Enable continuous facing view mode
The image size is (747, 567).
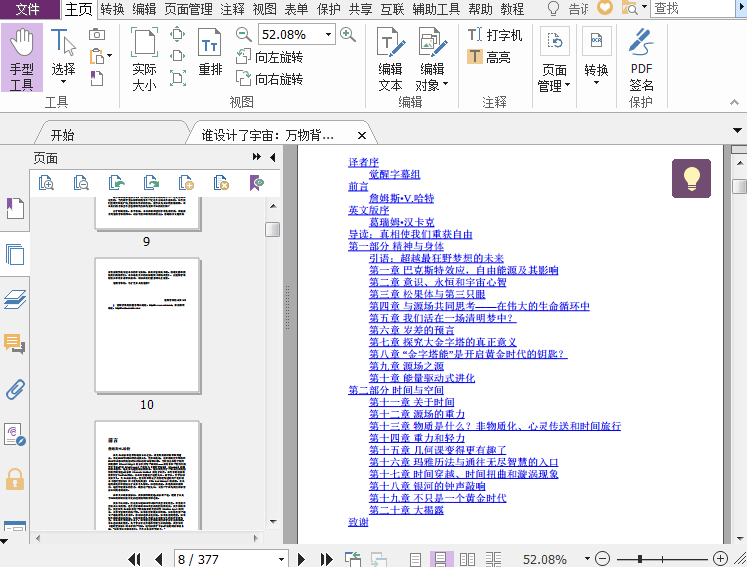pyautogui.click(x=493, y=559)
